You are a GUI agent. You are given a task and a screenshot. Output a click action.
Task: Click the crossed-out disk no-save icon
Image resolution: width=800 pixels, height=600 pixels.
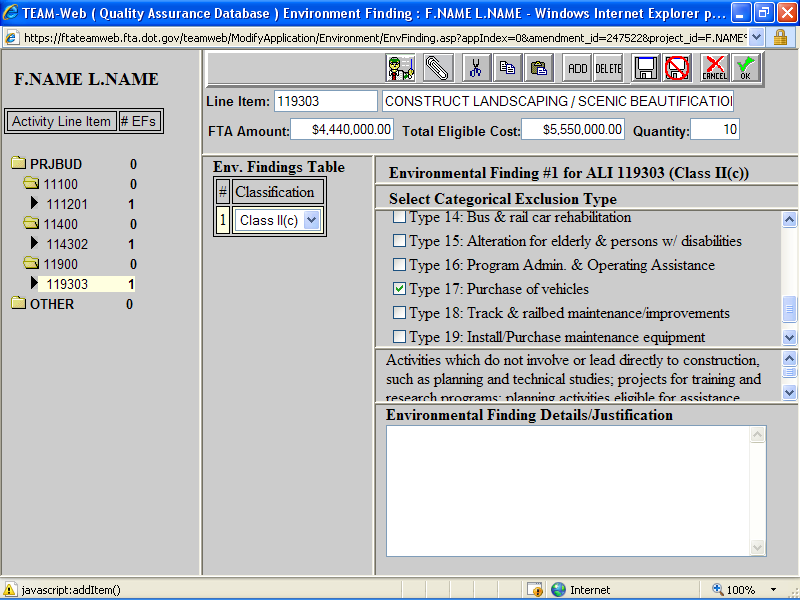tap(678, 68)
